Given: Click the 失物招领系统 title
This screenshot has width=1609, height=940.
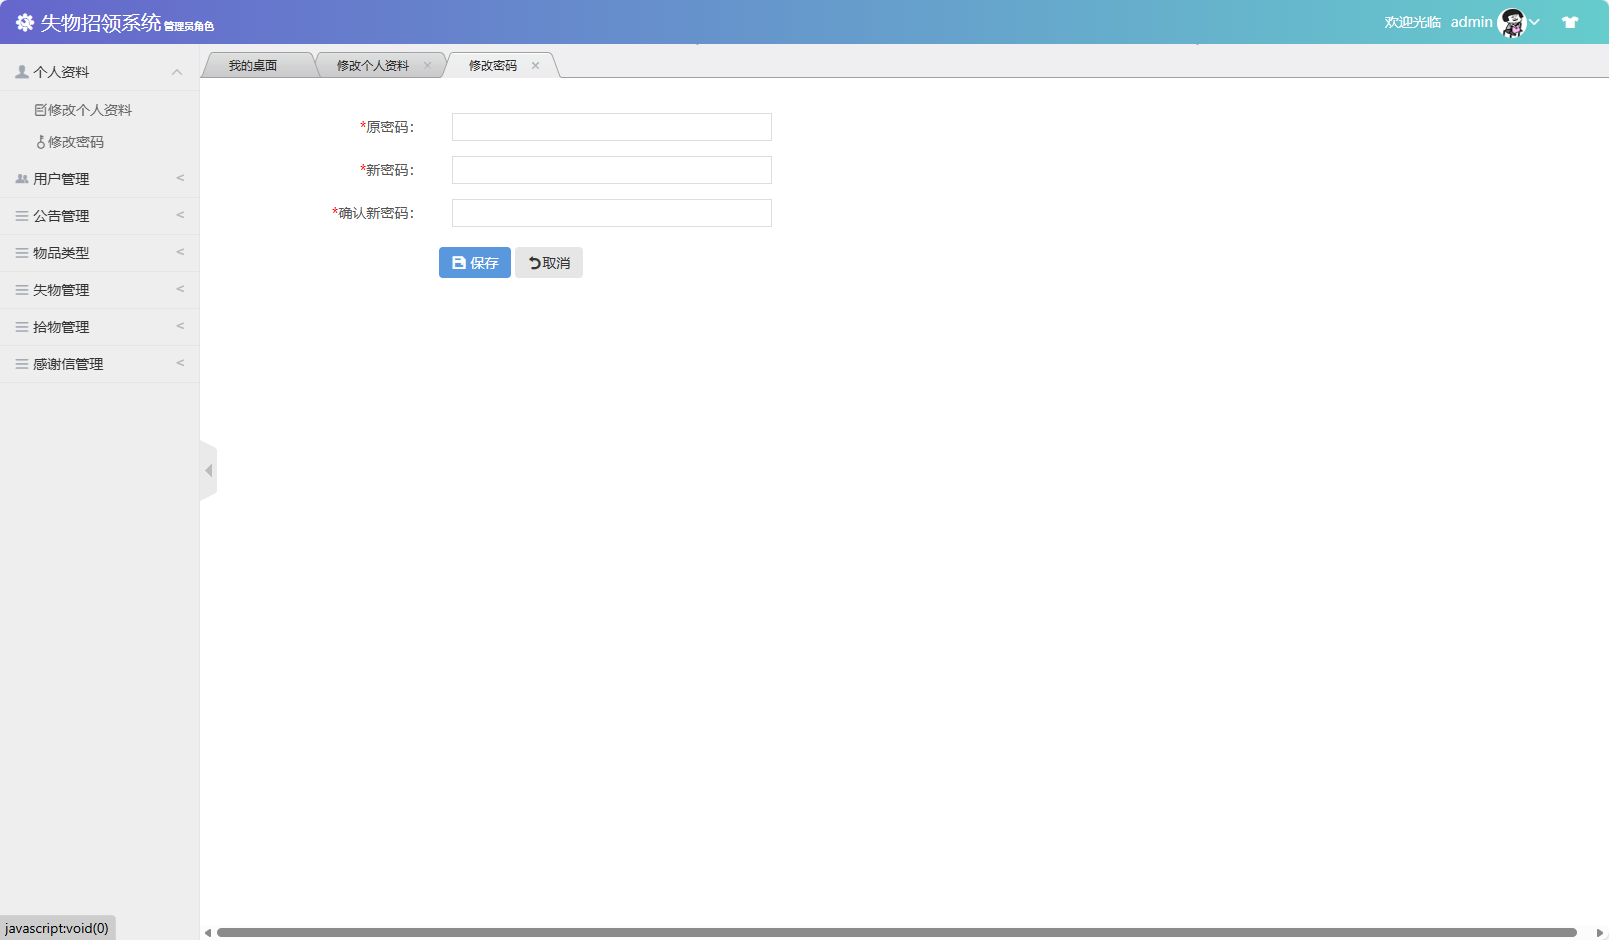Looking at the screenshot, I should (x=100, y=23).
